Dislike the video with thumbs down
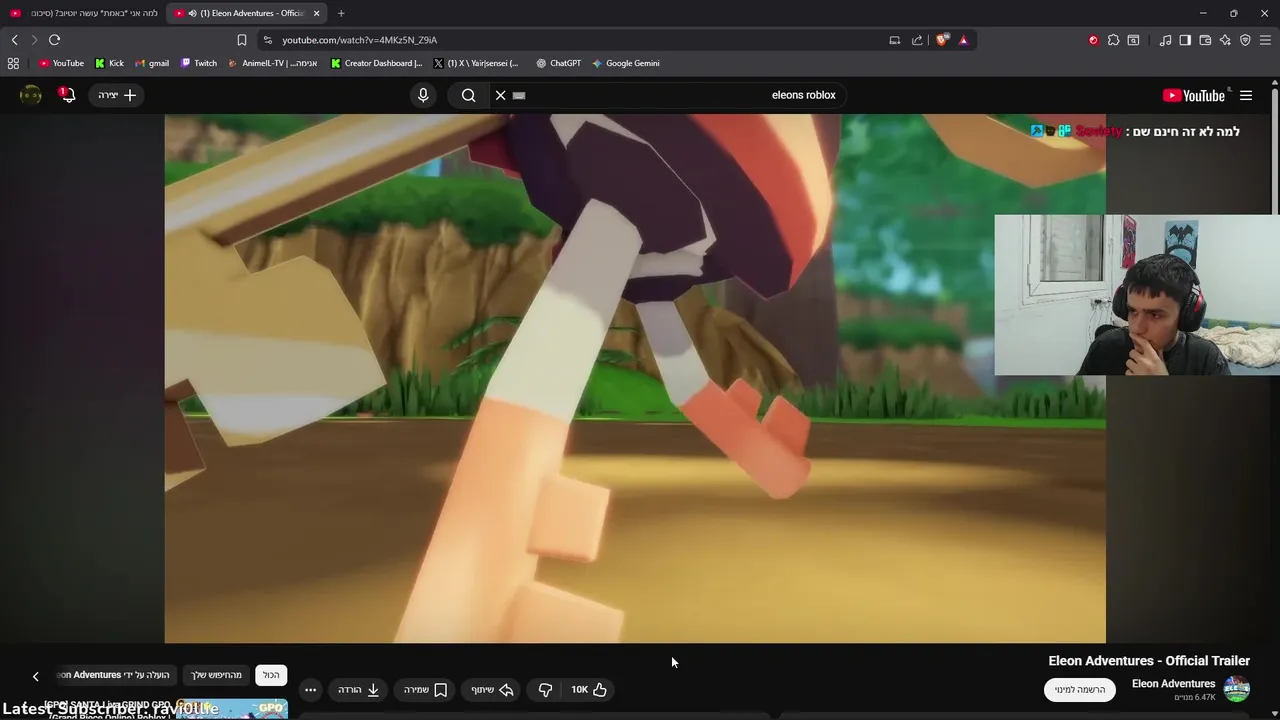This screenshot has height=720, width=1280. click(545, 689)
